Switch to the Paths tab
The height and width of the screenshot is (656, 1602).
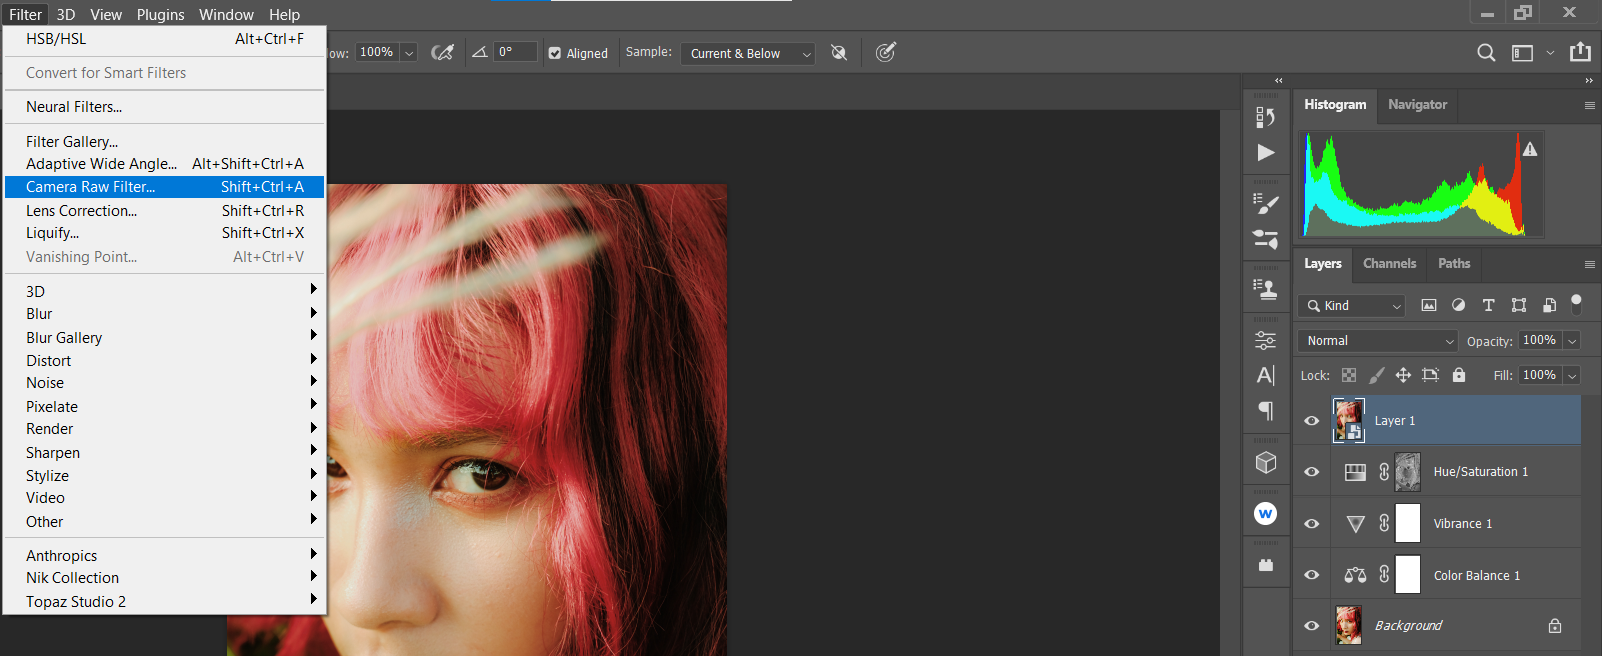(1454, 264)
